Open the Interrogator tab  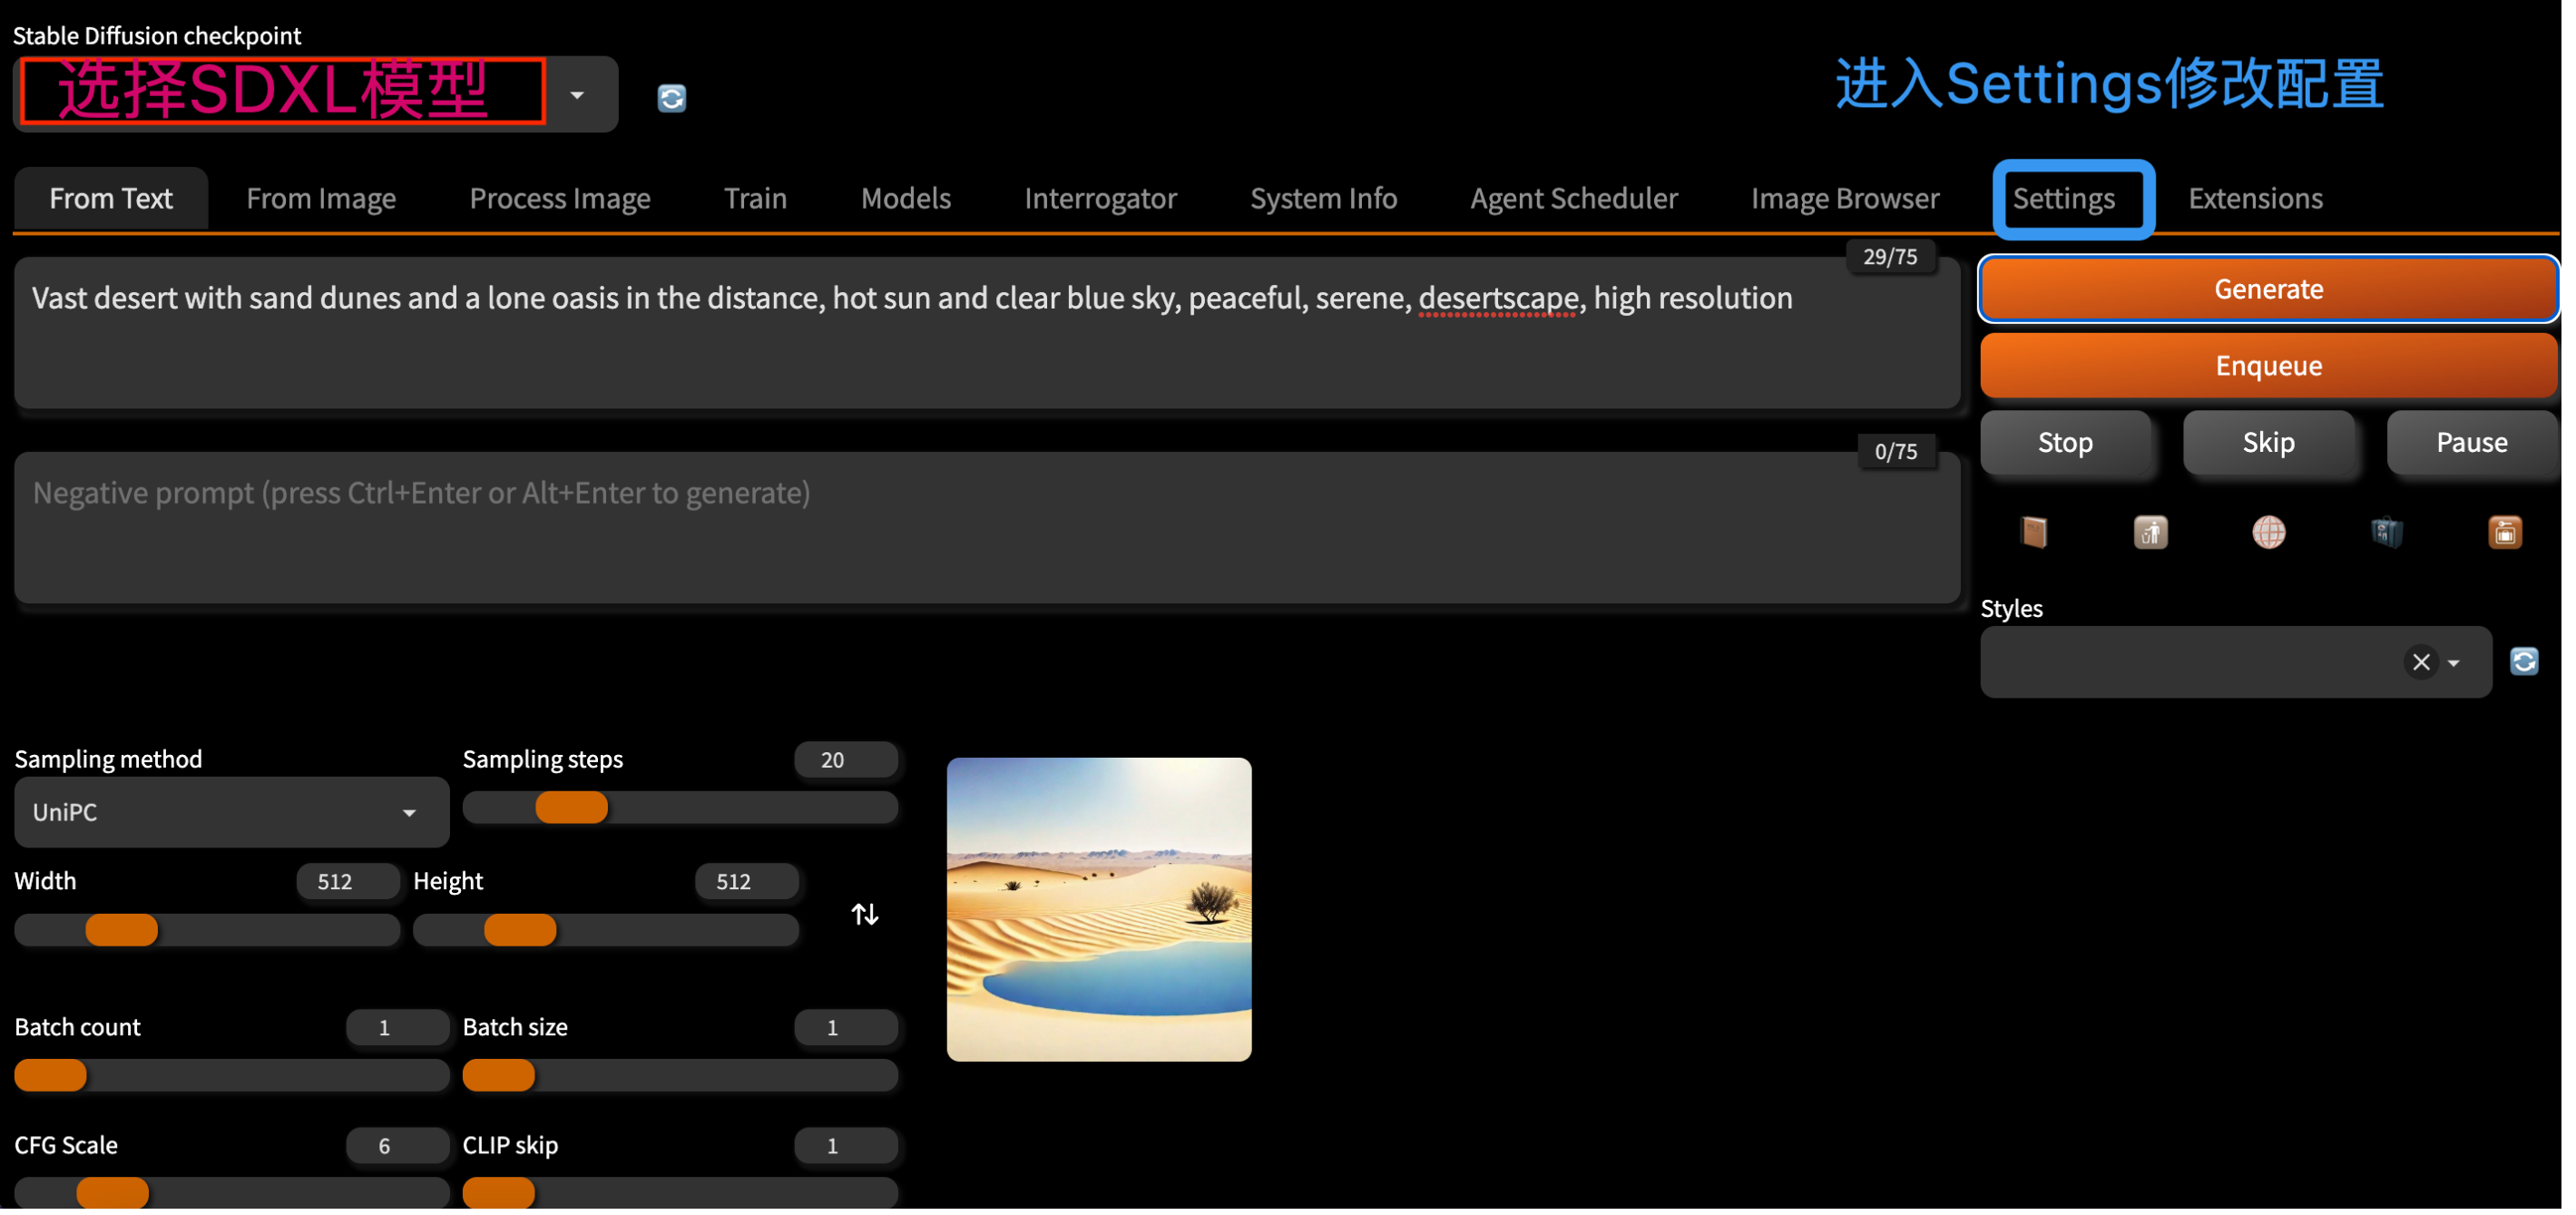(1100, 198)
